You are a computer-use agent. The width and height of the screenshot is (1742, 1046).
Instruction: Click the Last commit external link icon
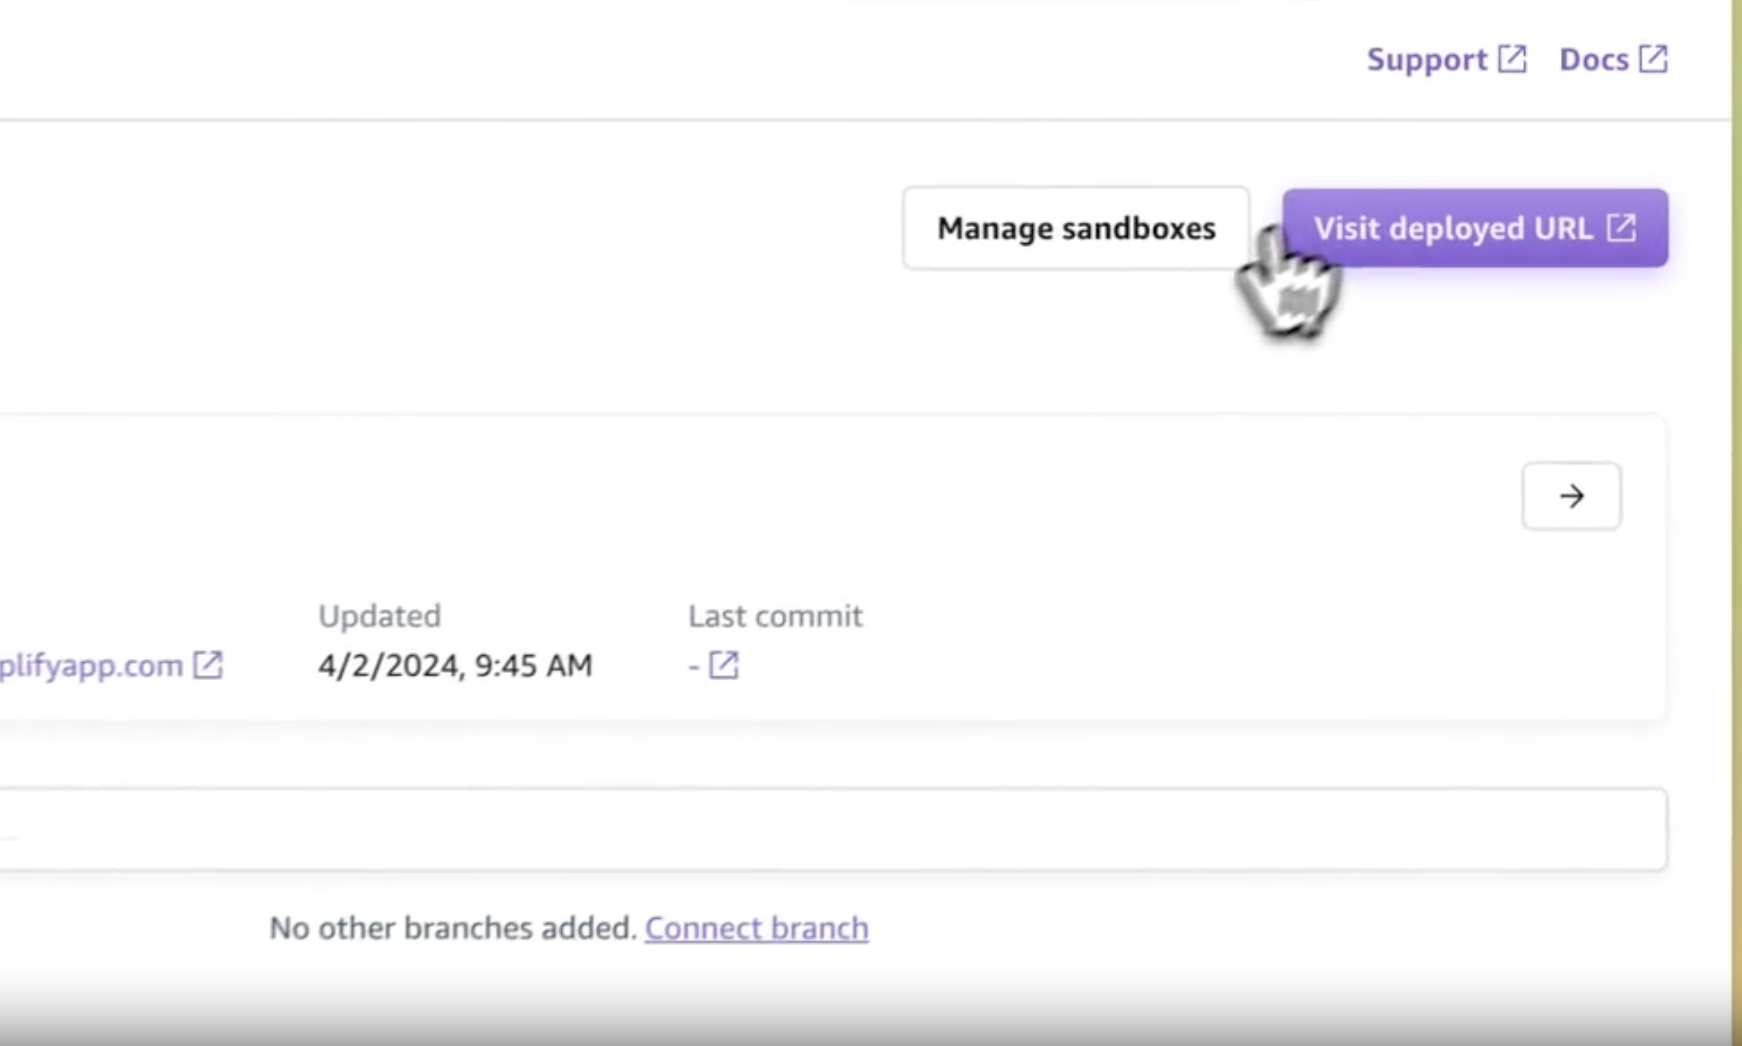tap(723, 665)
